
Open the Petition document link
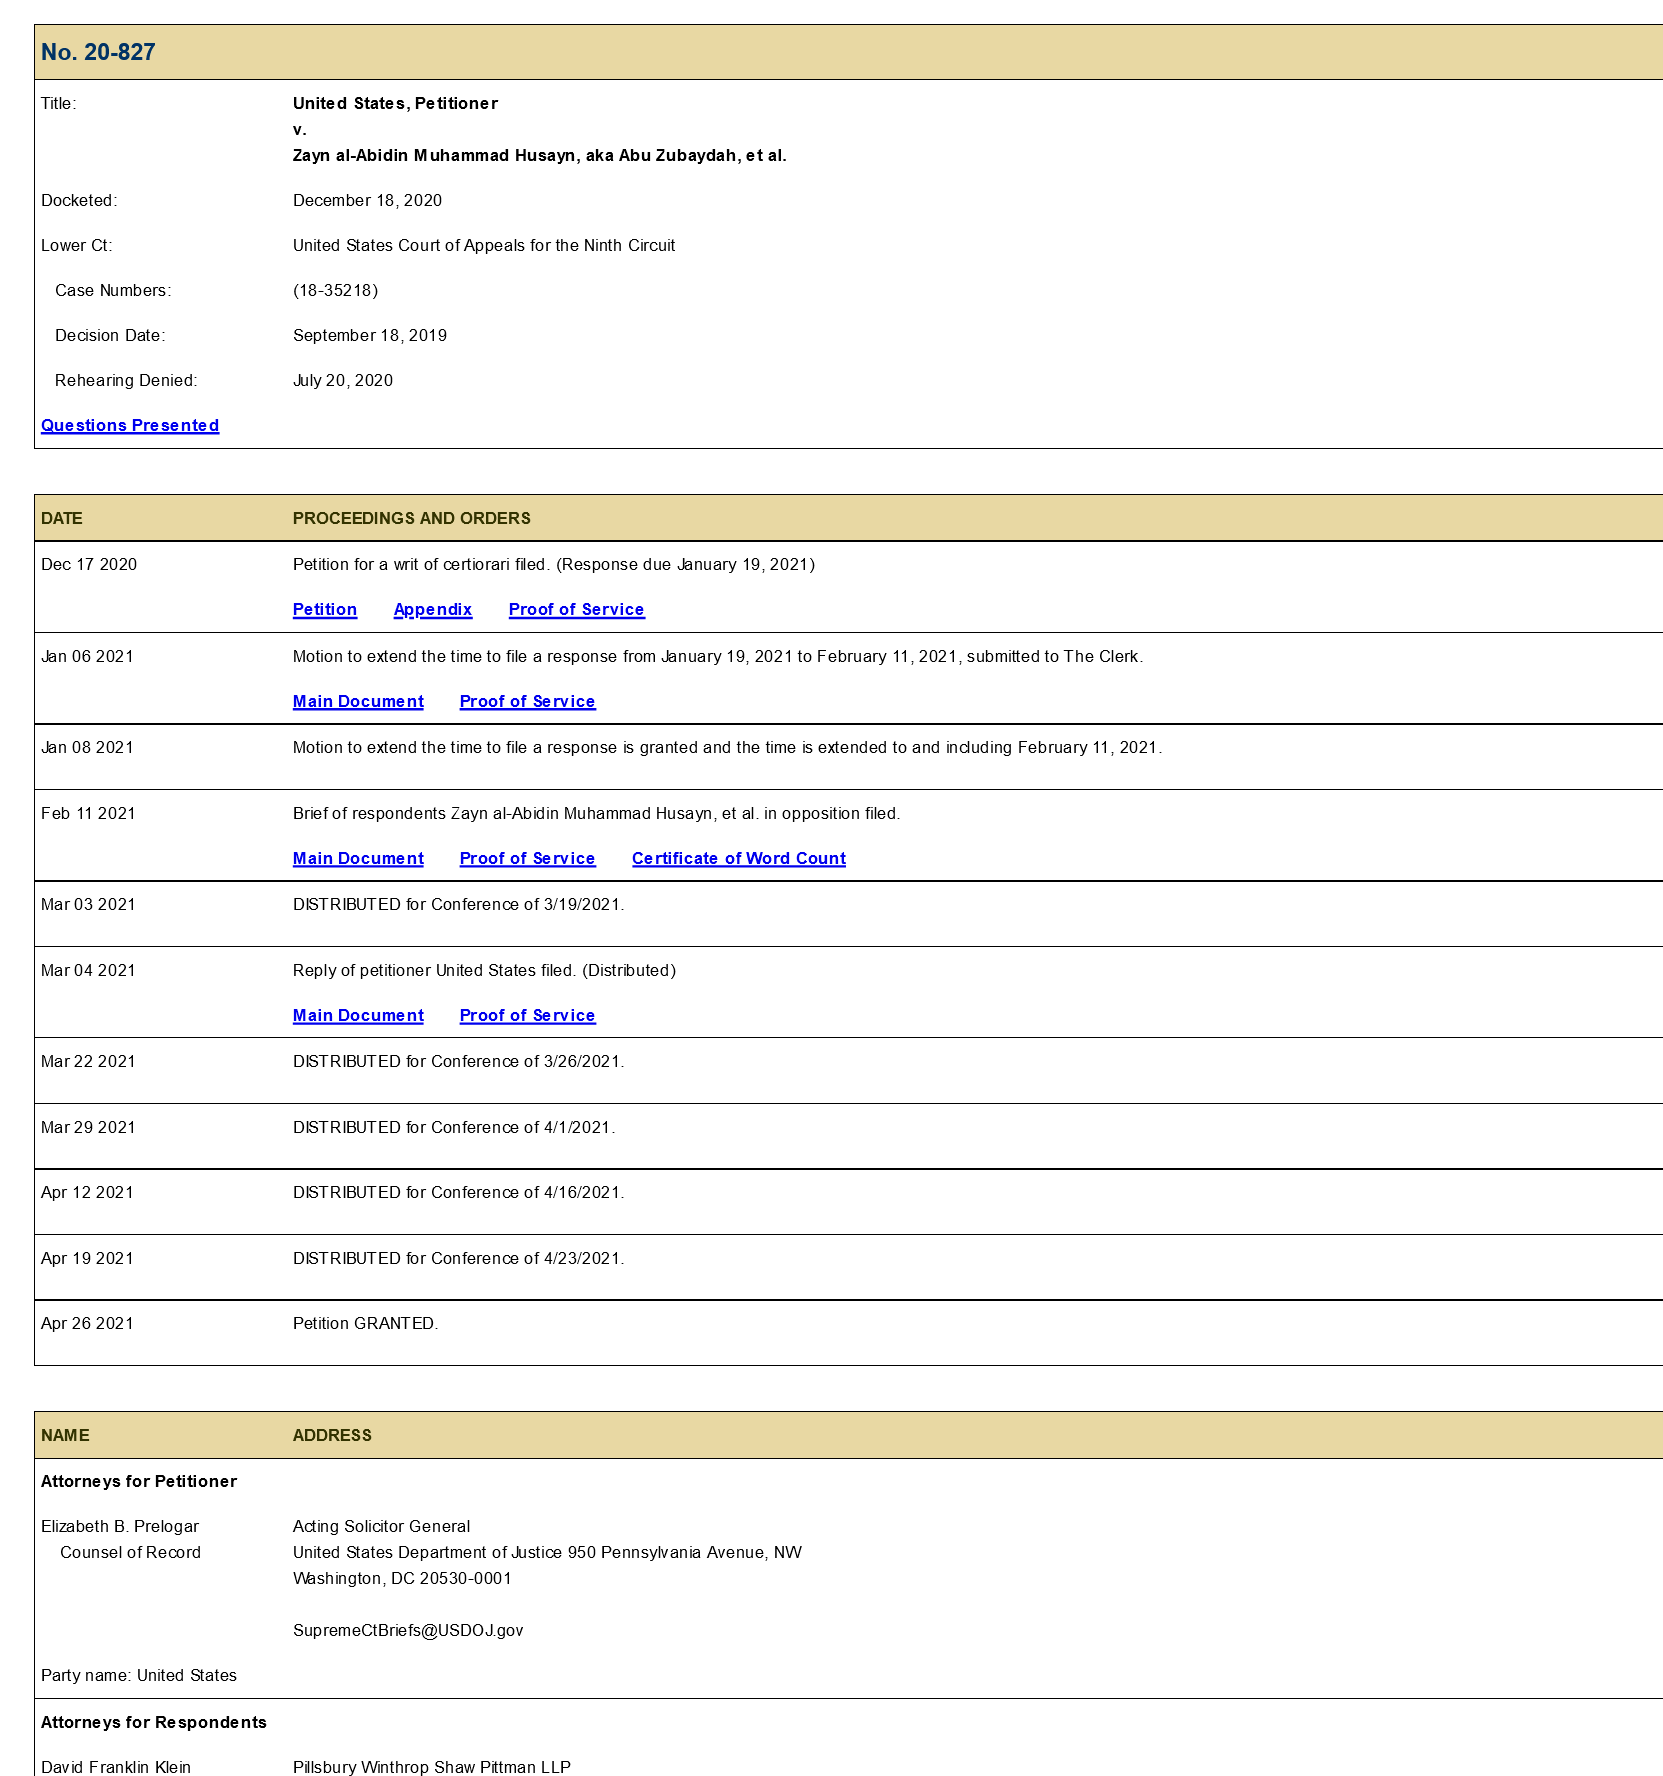325,609
